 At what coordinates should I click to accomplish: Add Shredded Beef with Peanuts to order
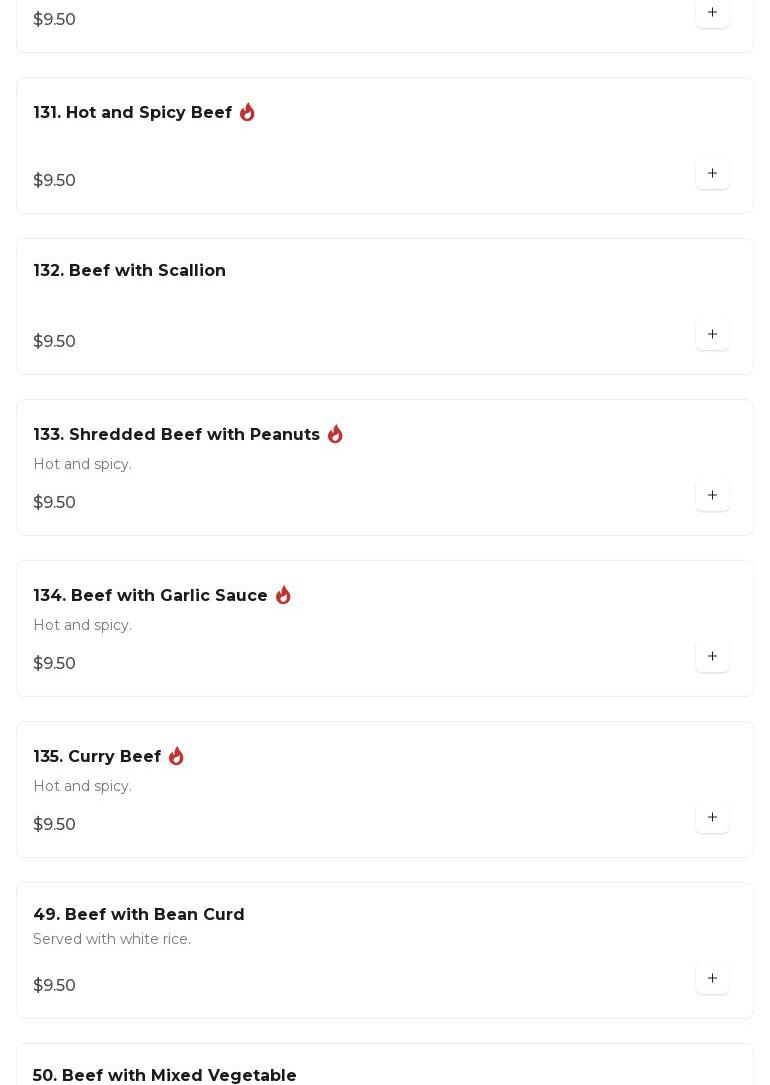712,496
